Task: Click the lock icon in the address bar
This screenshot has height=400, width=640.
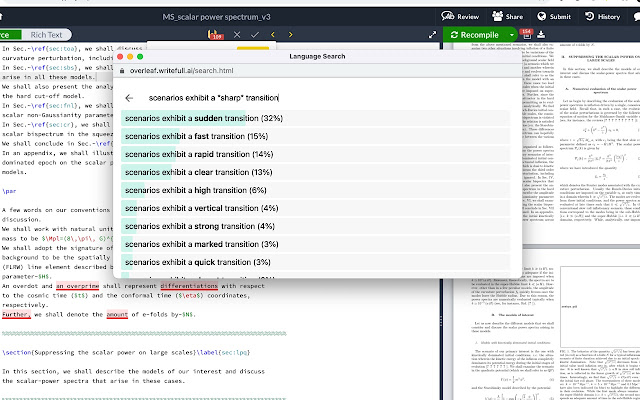Action: tap(122, 71)
